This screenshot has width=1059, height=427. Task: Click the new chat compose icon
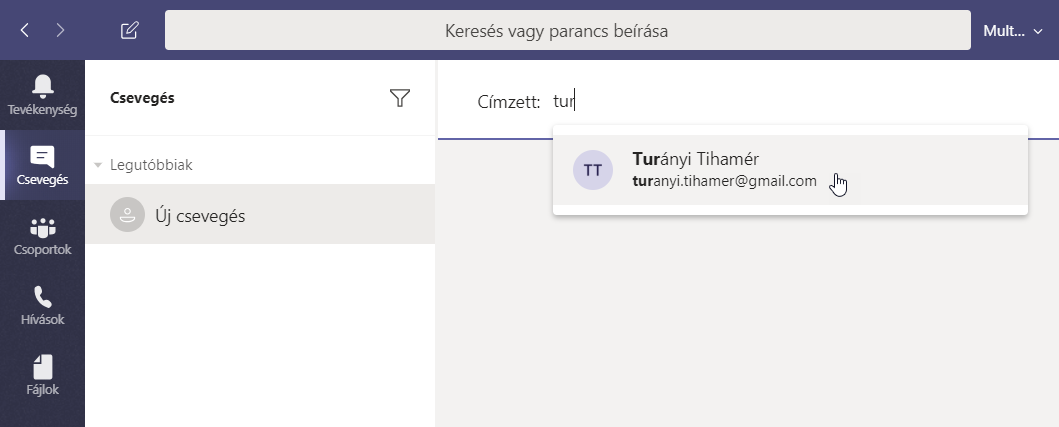tap(129, 30)
